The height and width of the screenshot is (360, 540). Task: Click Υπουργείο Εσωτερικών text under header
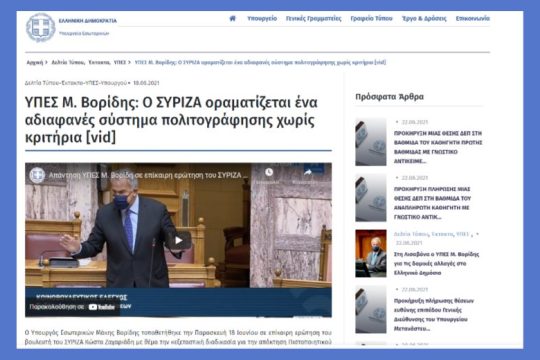84,33
